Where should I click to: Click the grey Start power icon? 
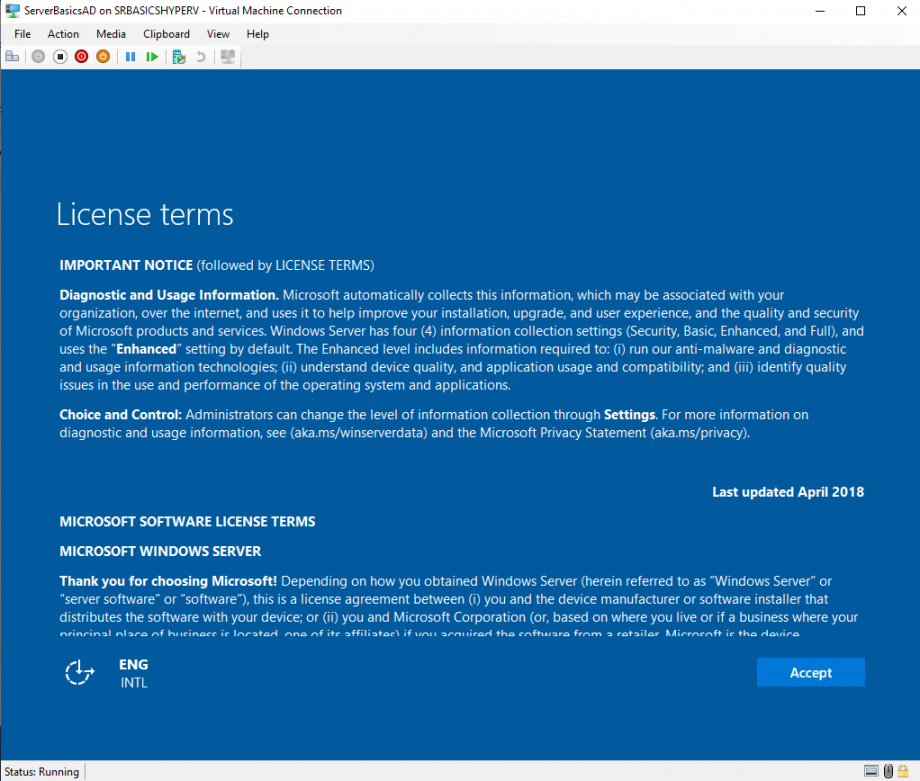(x=38, y=57)
